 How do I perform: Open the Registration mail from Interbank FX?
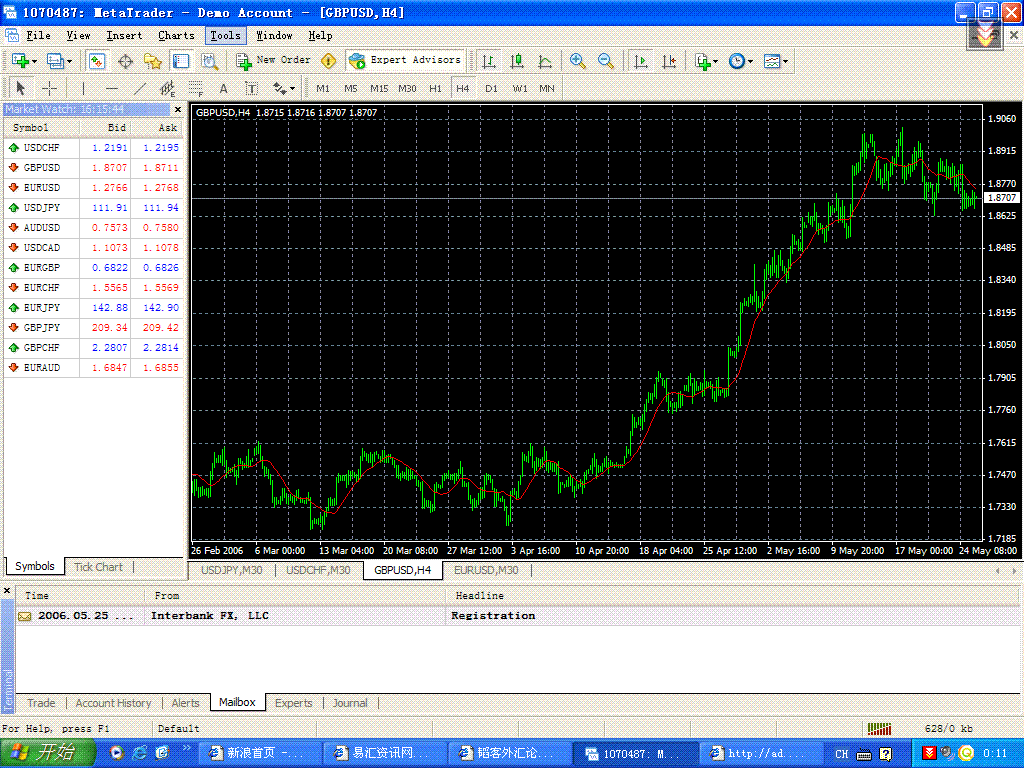tap(519, 616)
